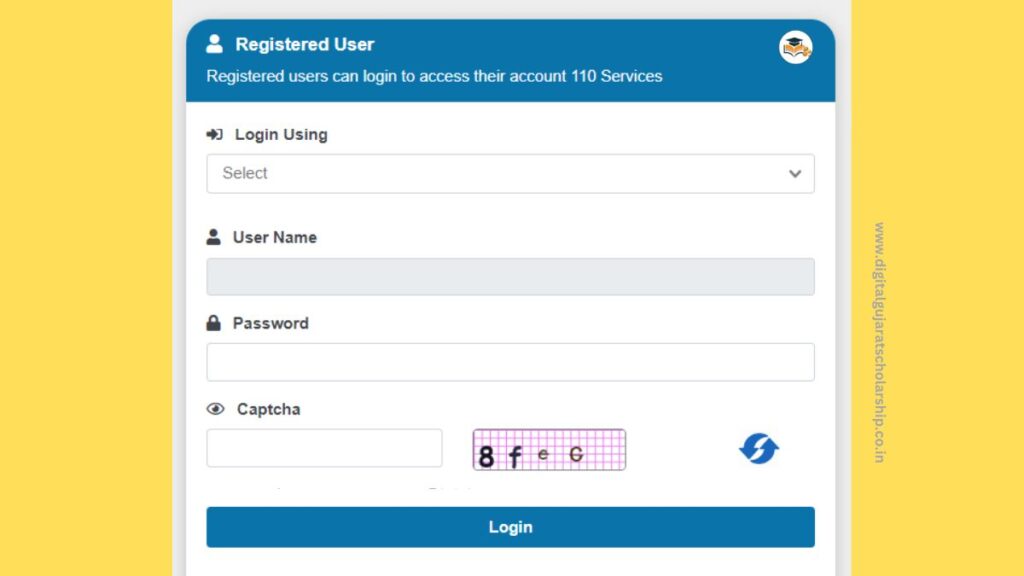Click the Registered User header text
Image resolution: width=1024 pixels, height=576 pixels.
[304, 43]
